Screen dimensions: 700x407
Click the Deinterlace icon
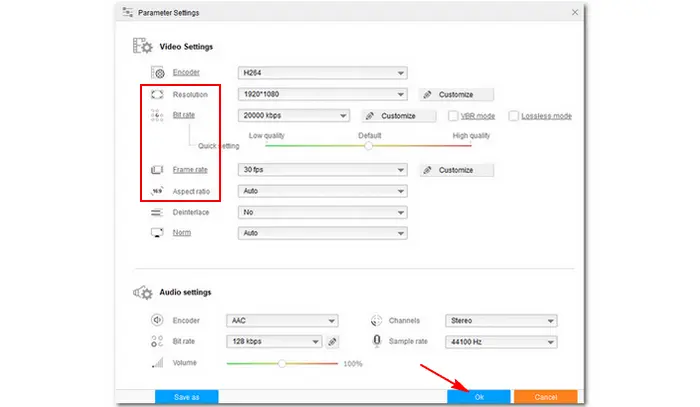157,212
